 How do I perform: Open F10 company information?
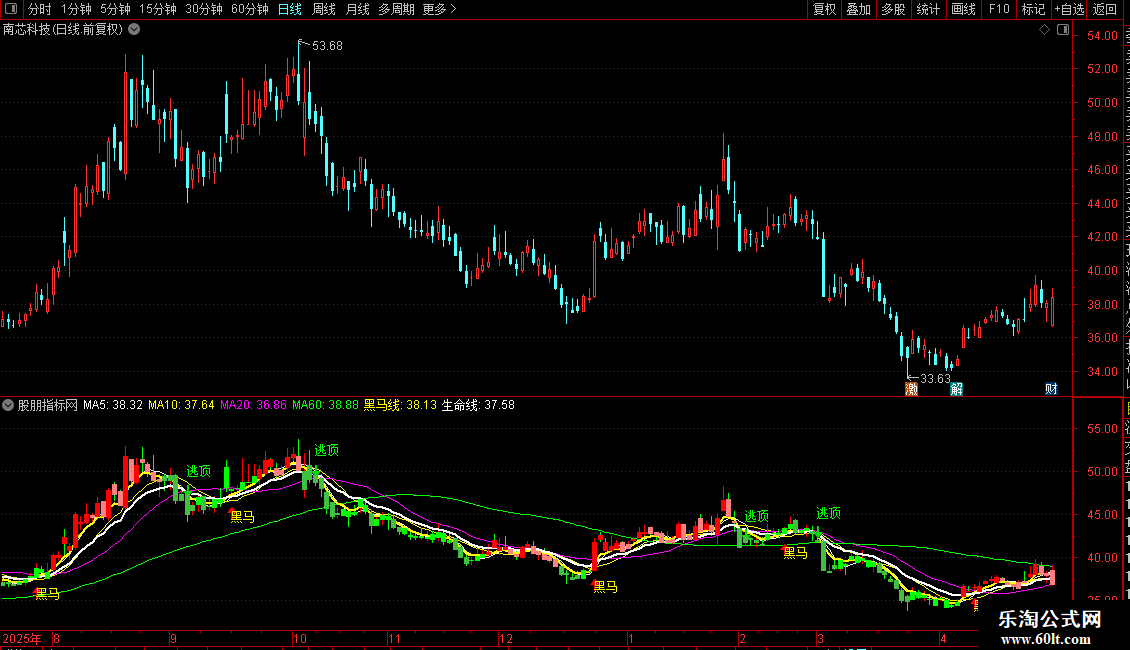point(999,9)
